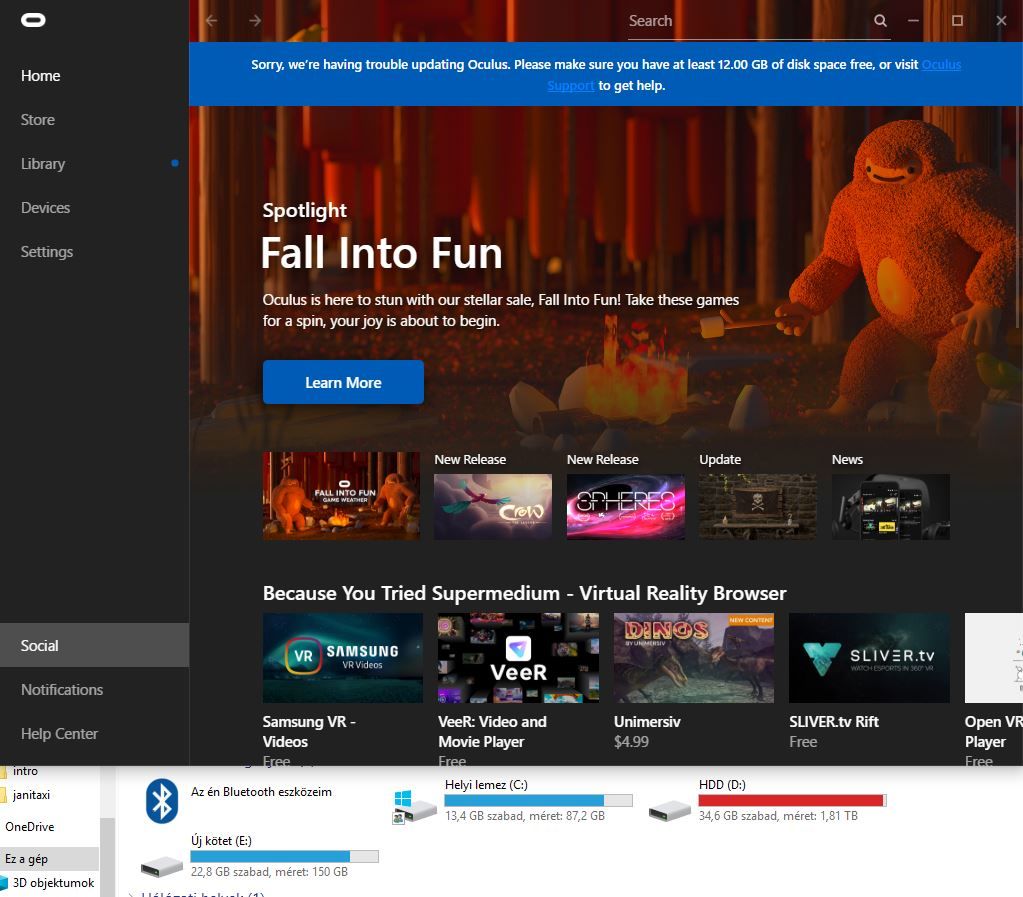This screenshot has height=897, width=1023.
Task: Click the 'VeeR: Video and Movie Player' title
Action: coord(493,731)
